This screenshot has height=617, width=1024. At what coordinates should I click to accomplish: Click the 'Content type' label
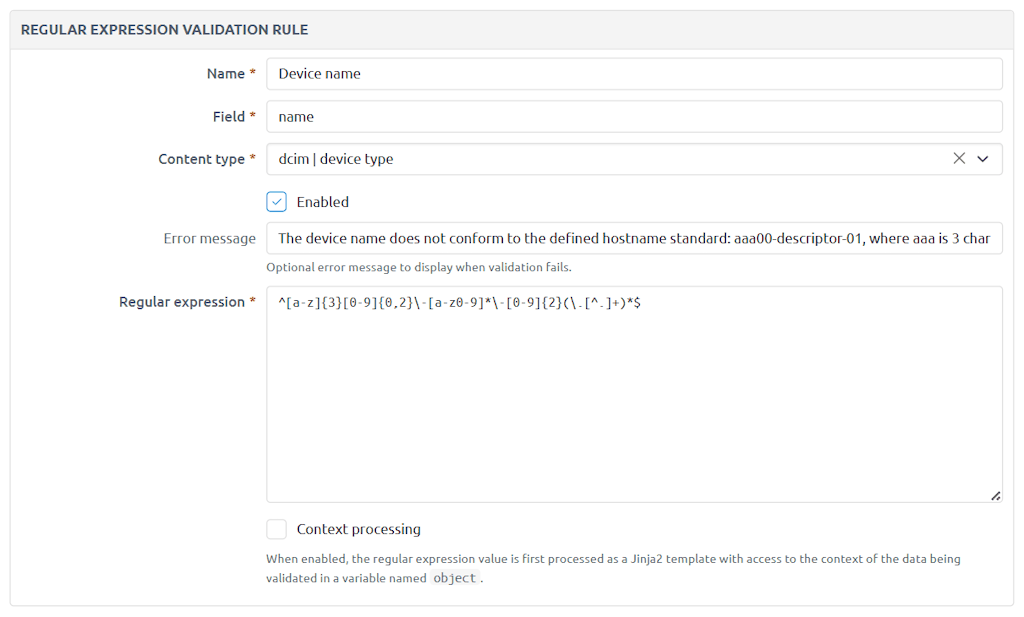(x=201, y=159)
